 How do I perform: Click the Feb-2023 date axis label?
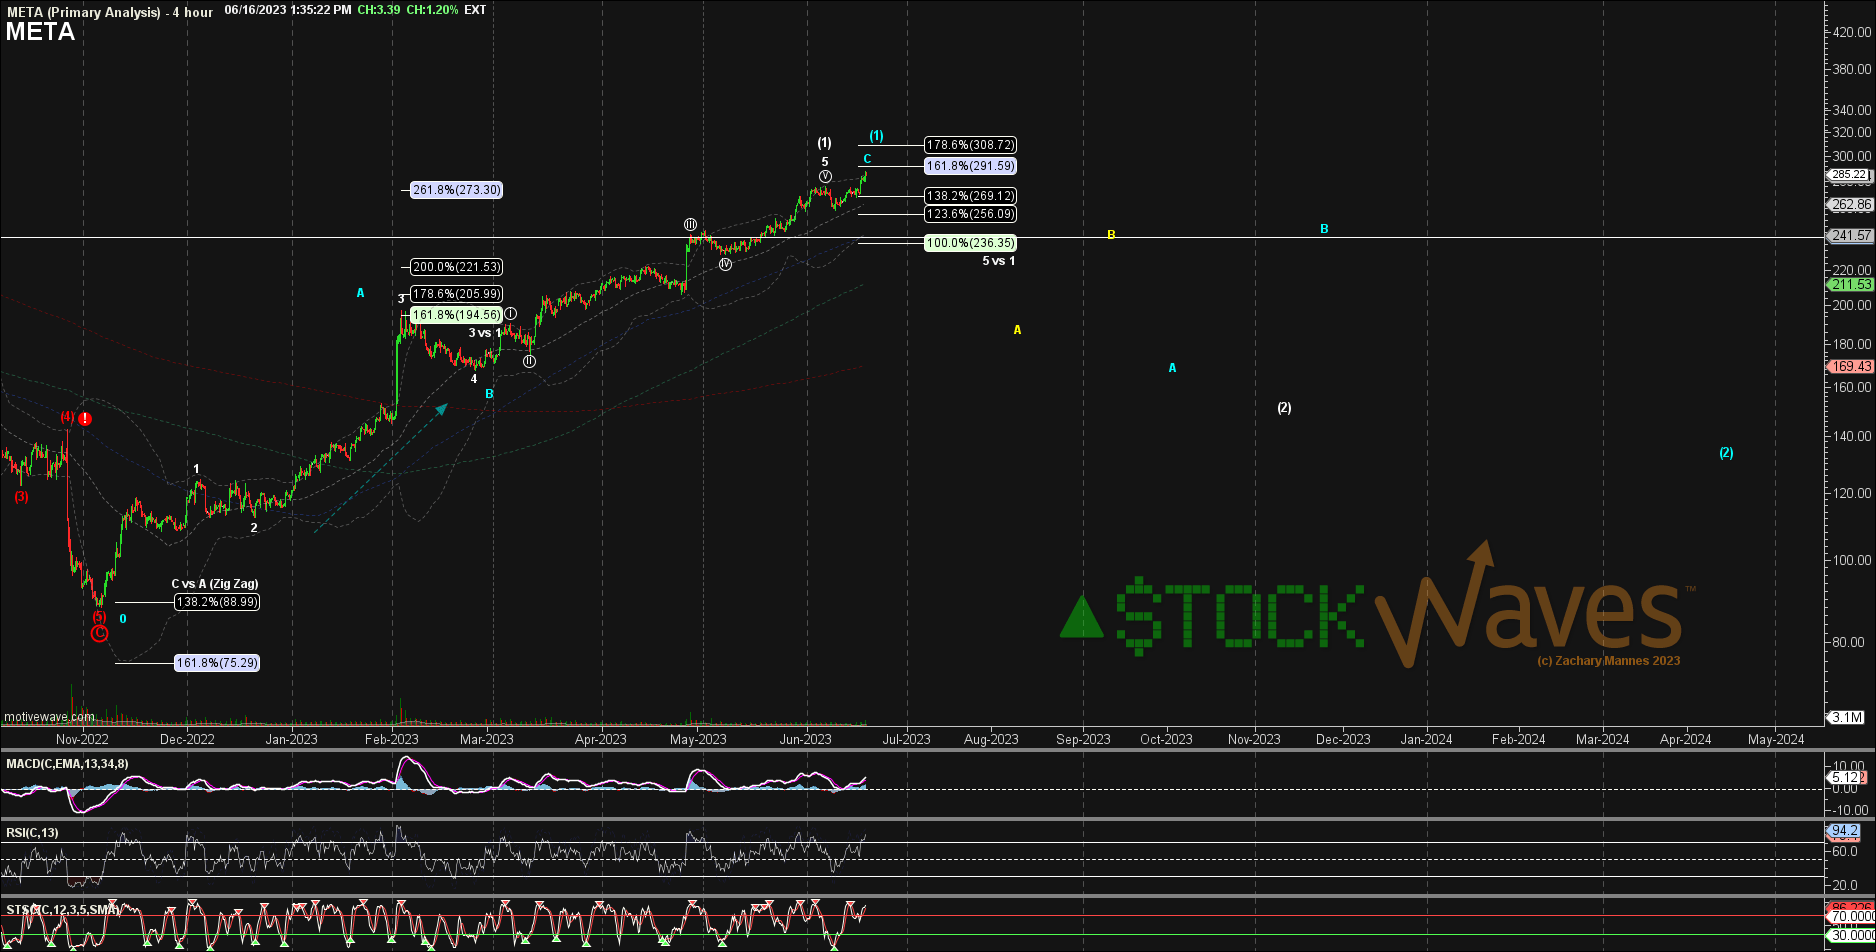click(x=391, y=740)
